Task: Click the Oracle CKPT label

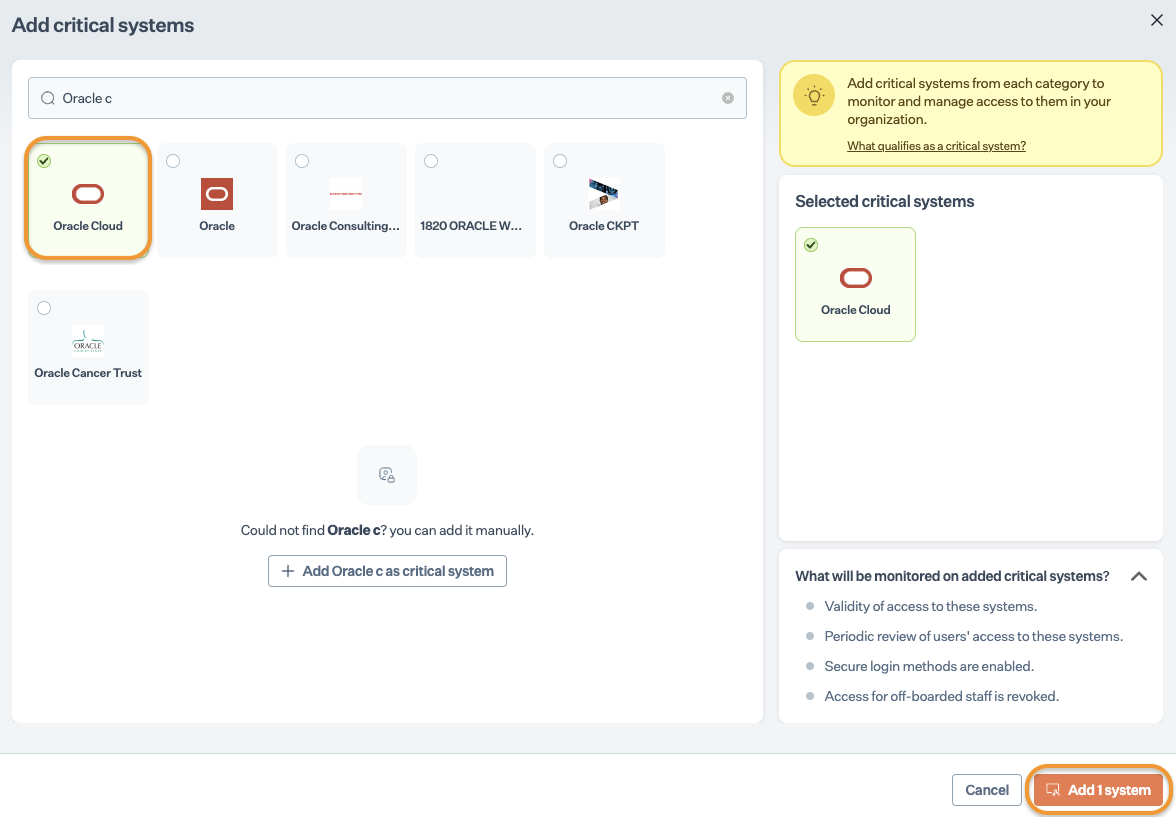Action: coord(604,226)
